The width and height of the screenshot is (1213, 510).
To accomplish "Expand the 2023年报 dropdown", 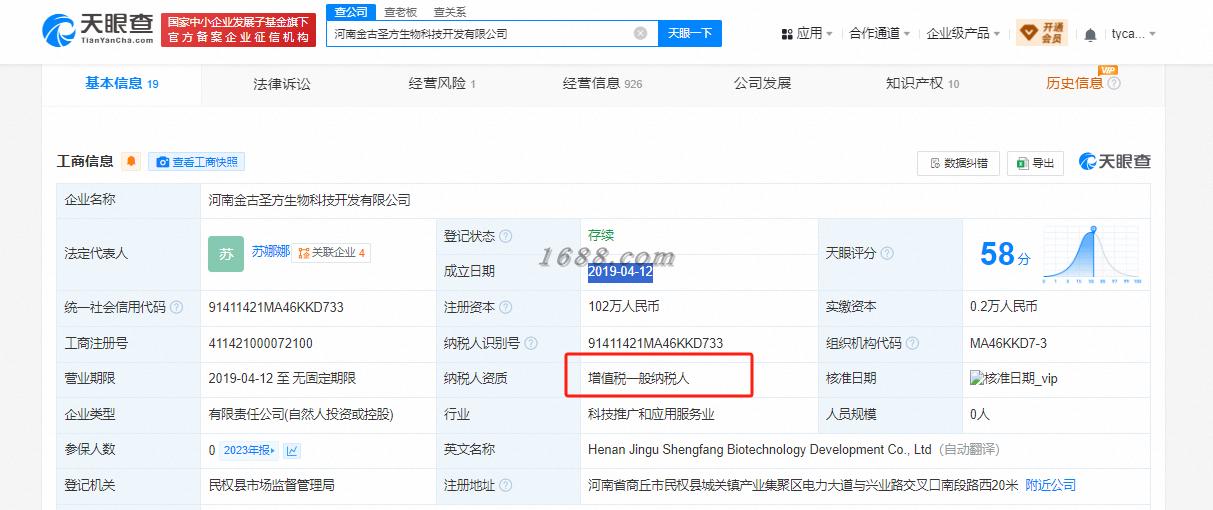I will coord(249,451).
